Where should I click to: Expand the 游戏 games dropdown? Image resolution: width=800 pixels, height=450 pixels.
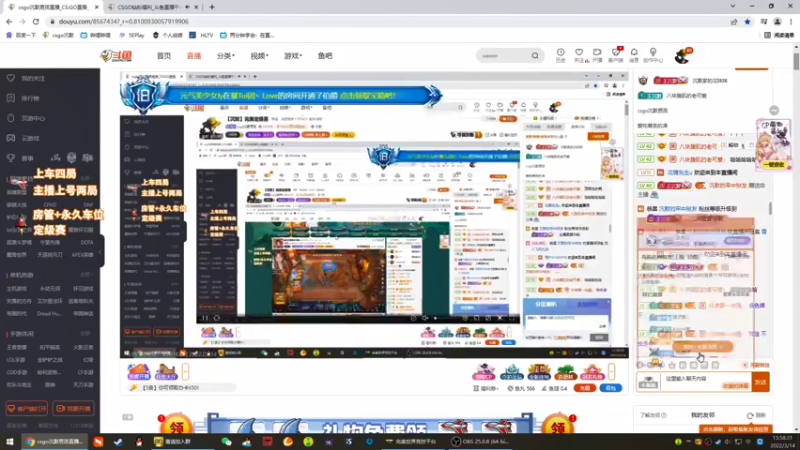pyautogui.click(x=293, y=56)
